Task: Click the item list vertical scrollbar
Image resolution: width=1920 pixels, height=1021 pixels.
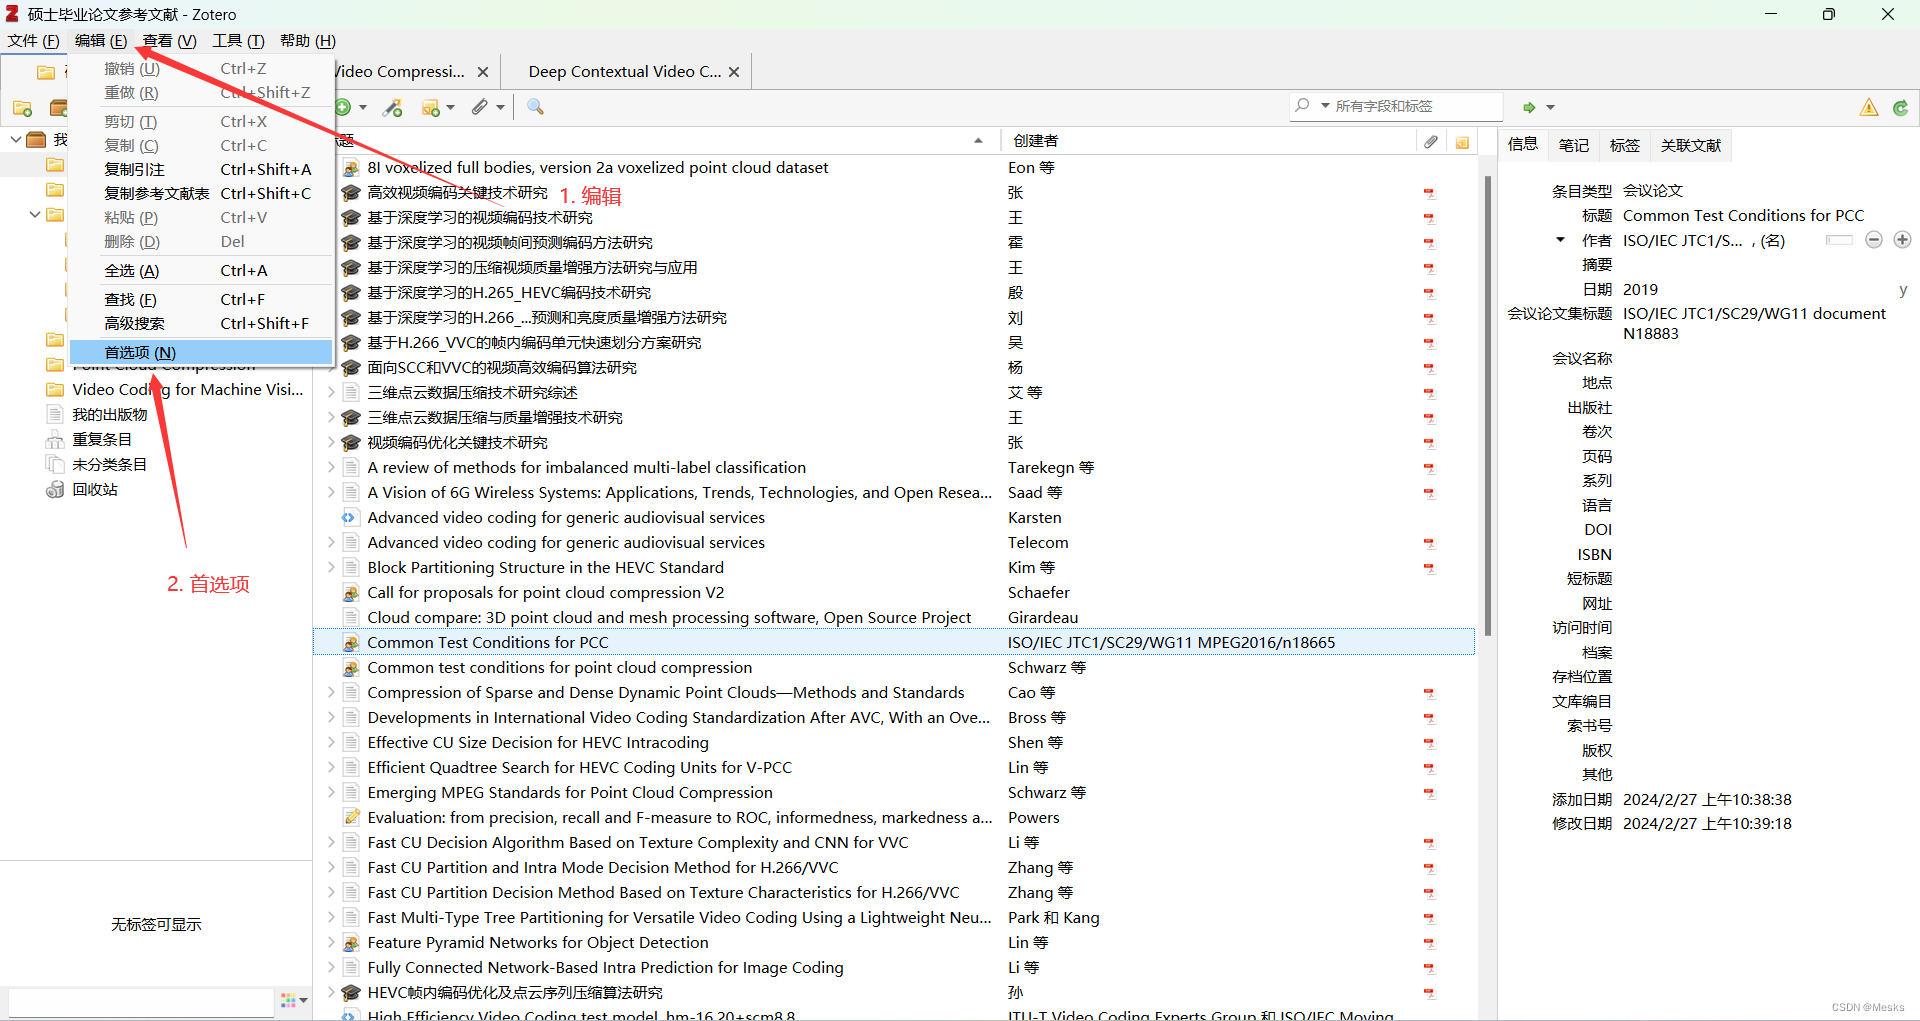Action: coord(1487,406)
